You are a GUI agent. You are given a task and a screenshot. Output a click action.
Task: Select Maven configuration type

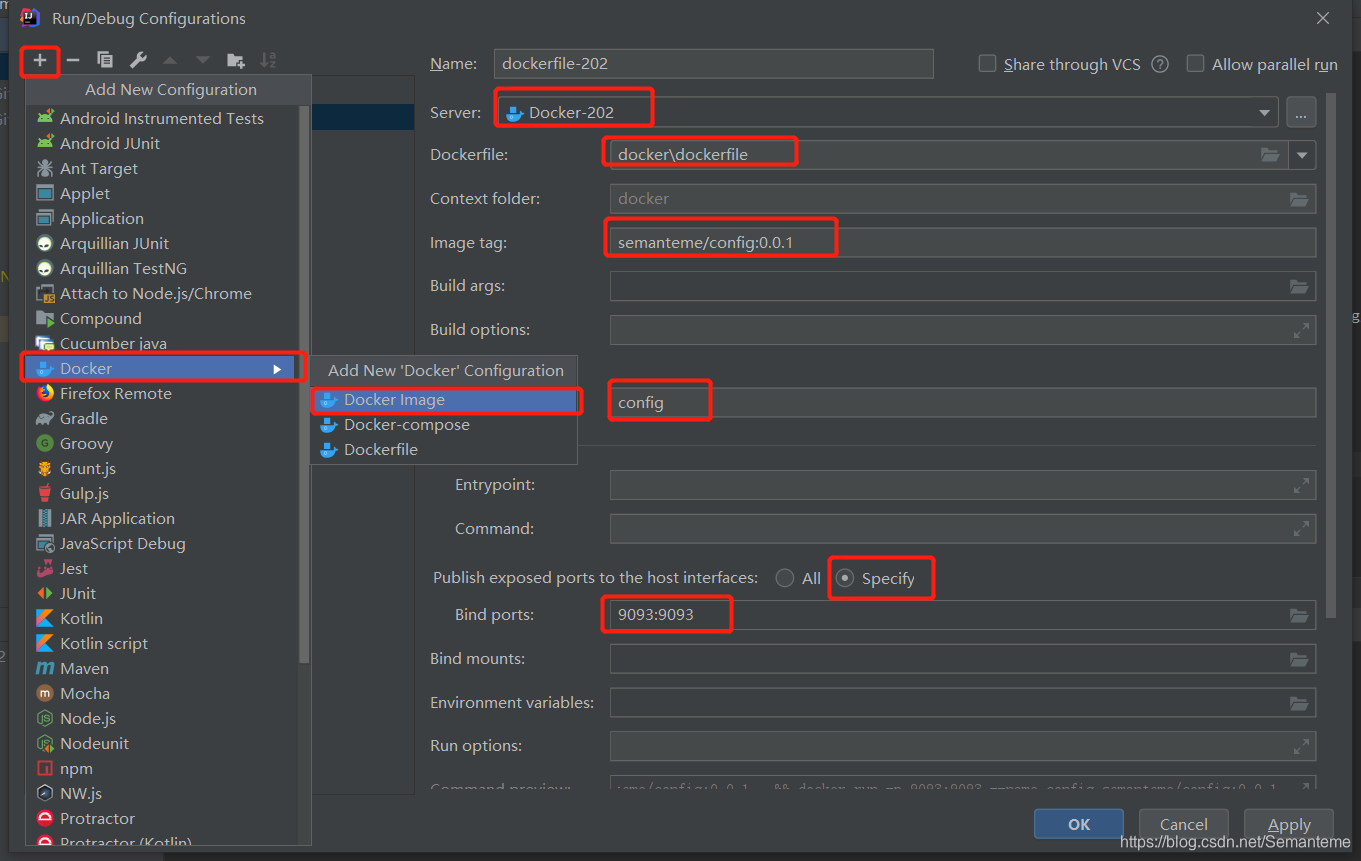[162, 668]
